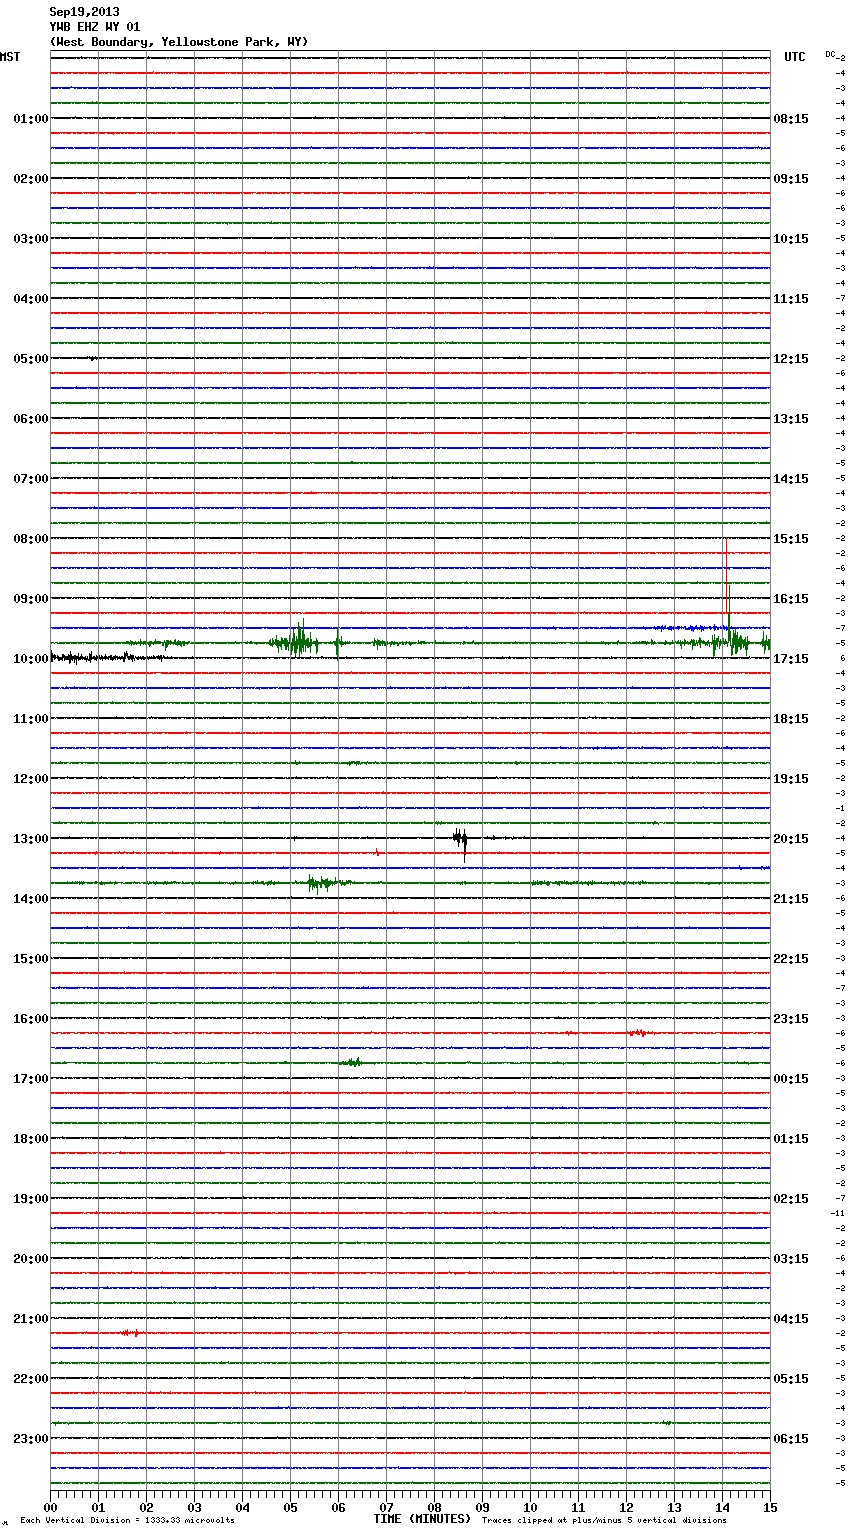Select the 00:15 UTC time label
Viewport: 850px width, 1534px height.
pos(791,1079)
